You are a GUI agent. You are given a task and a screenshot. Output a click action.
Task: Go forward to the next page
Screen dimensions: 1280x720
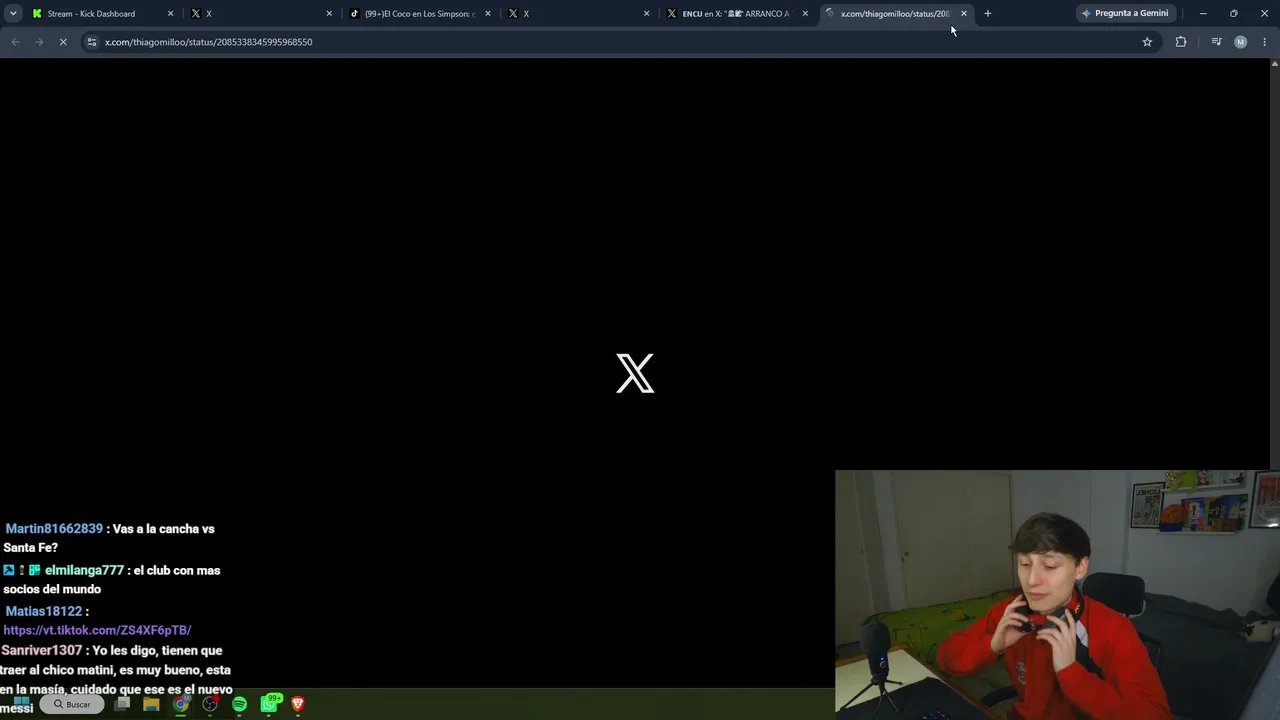point(39,42)
